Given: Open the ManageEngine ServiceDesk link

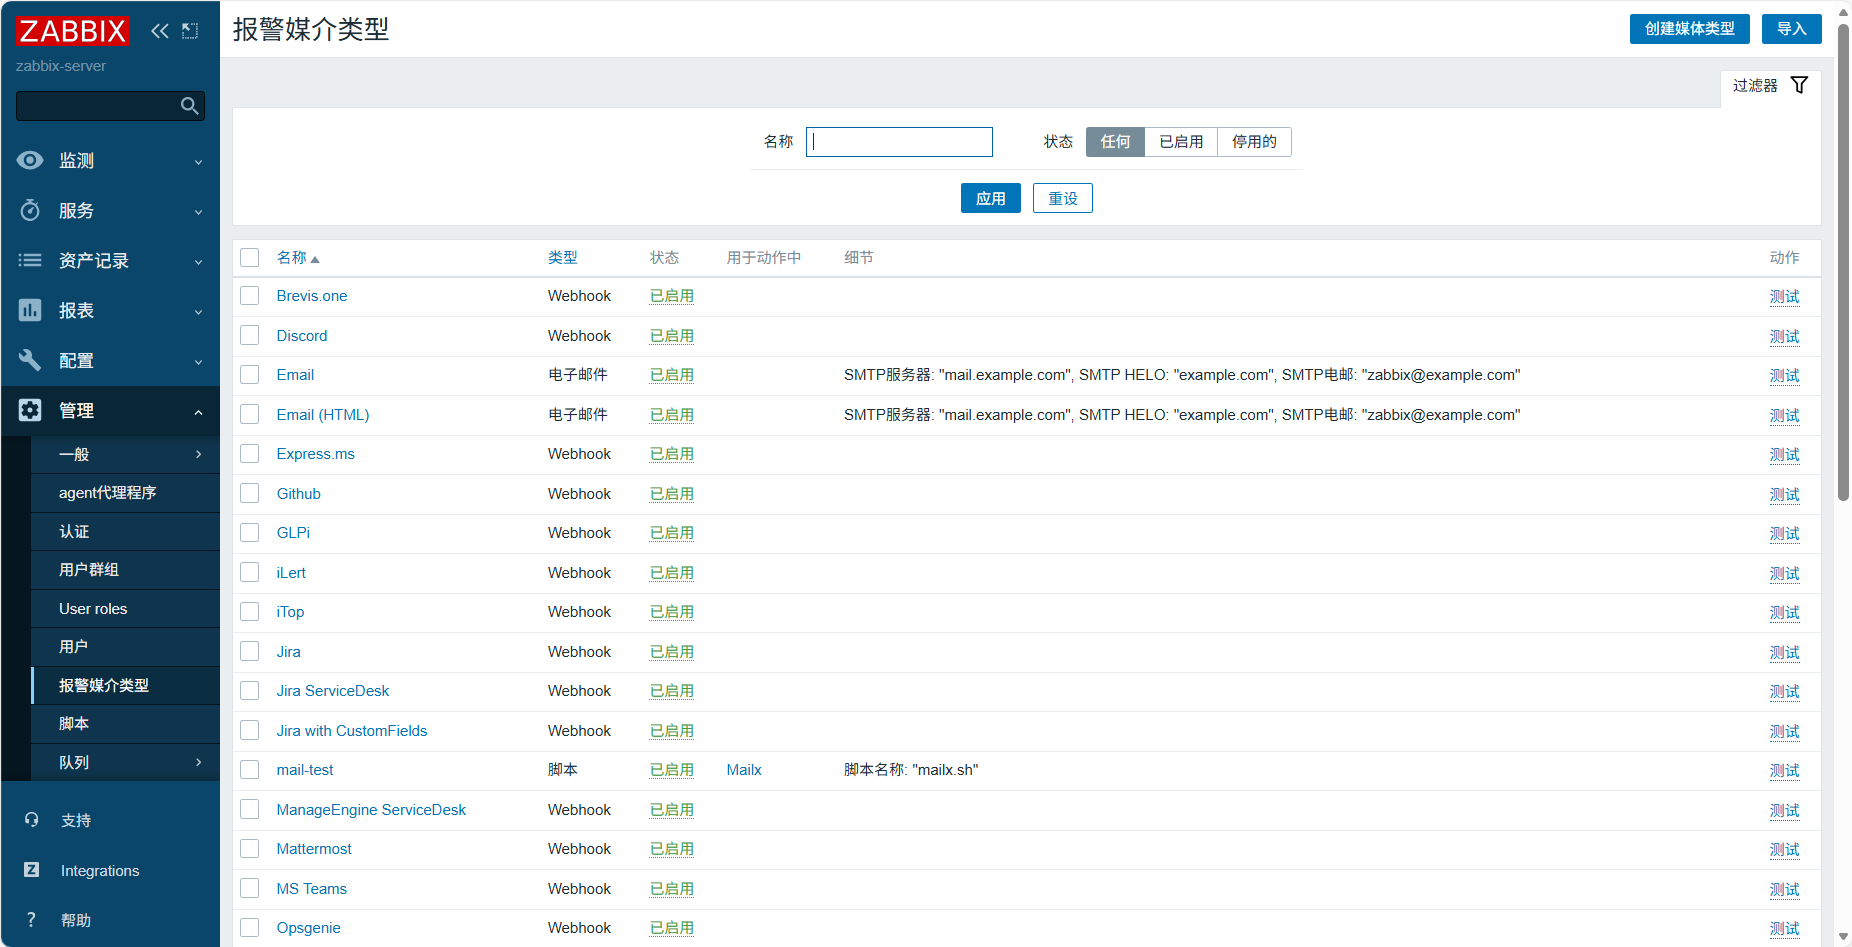Looking at the screenshot, I should pyautogui.click(x=371, y=810).
